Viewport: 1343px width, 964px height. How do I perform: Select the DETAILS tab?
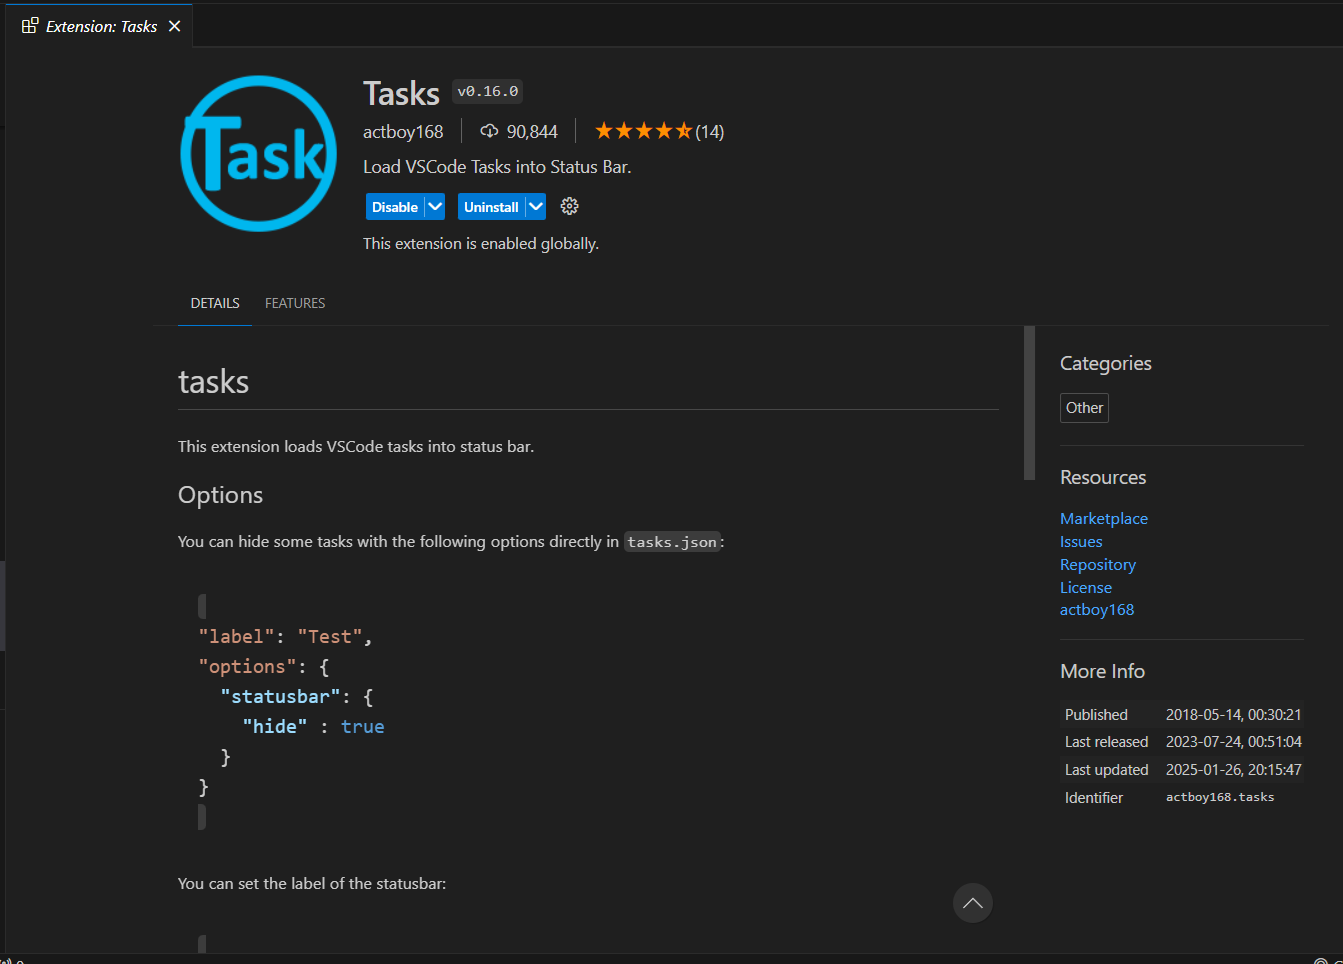[215, 303]
